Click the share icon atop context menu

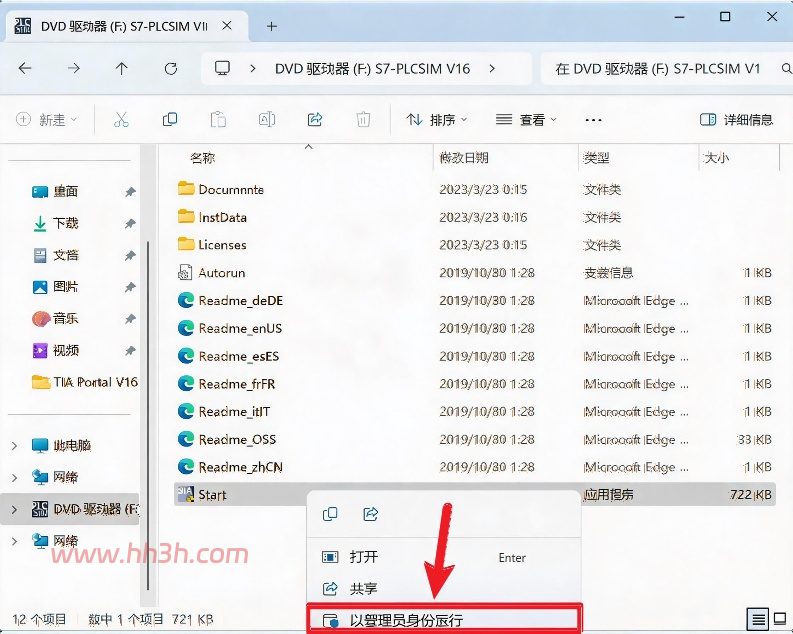(x=371, y=514)
